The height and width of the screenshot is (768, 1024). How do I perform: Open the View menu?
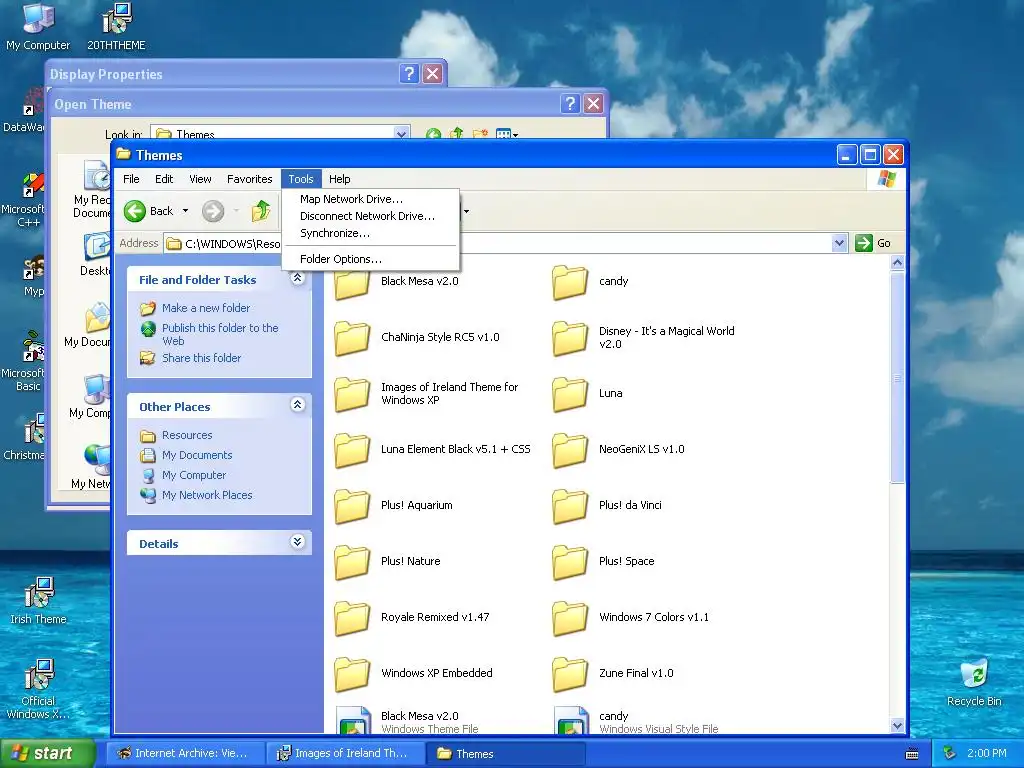click(x=200, y=179)
